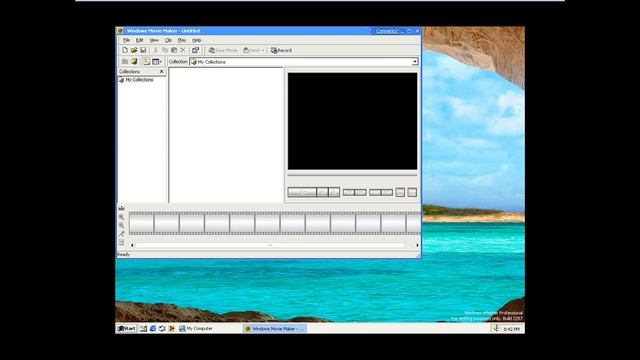The image size is (640, 360).
Task: Open the Properties toolbar icon
Action: [196, 50]
